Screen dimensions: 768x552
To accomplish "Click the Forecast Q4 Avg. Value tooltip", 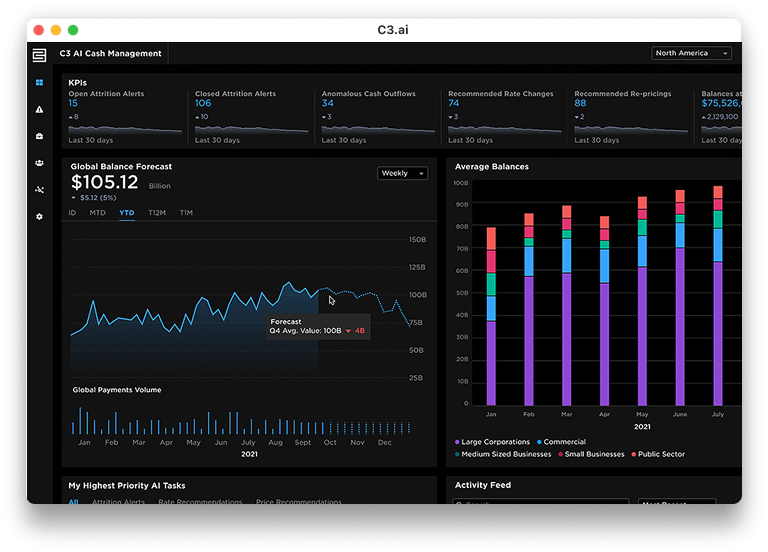I will point(318,326).
